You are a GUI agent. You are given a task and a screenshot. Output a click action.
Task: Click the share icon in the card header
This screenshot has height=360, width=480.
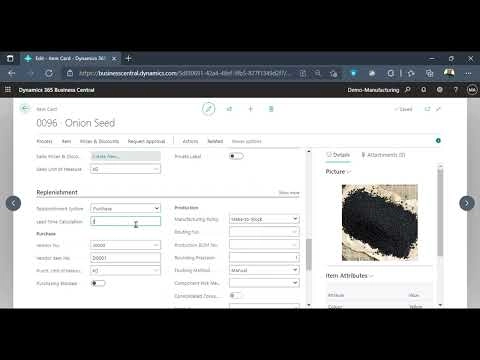(229, 109)
